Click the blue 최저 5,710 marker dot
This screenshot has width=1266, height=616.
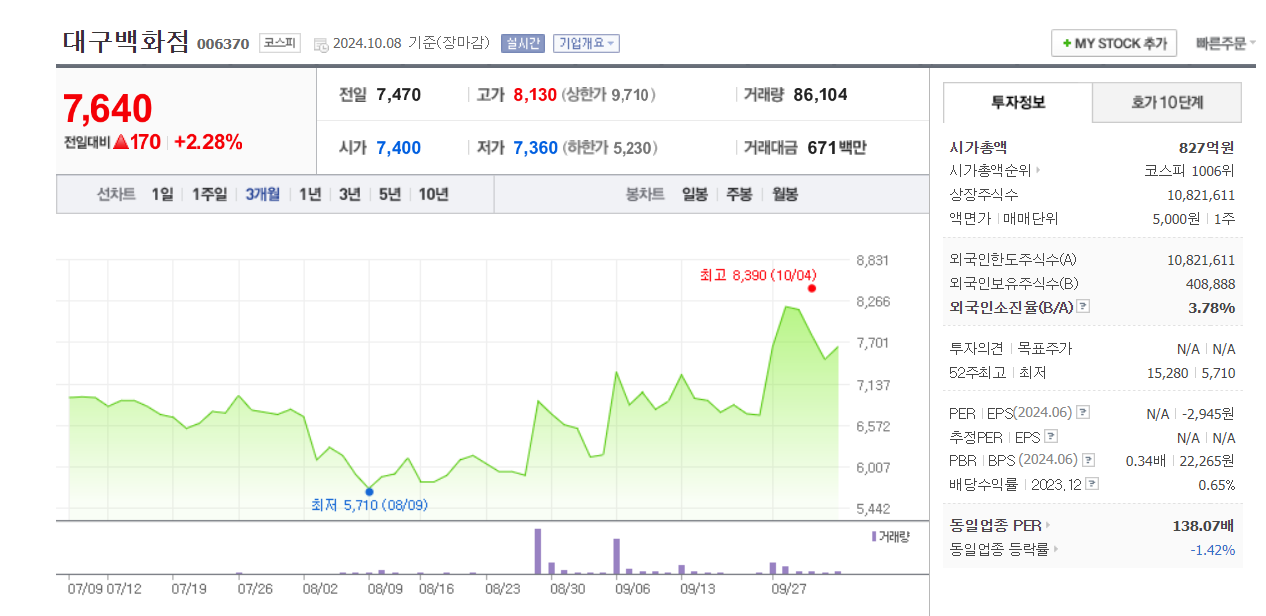tap(369, 491)
